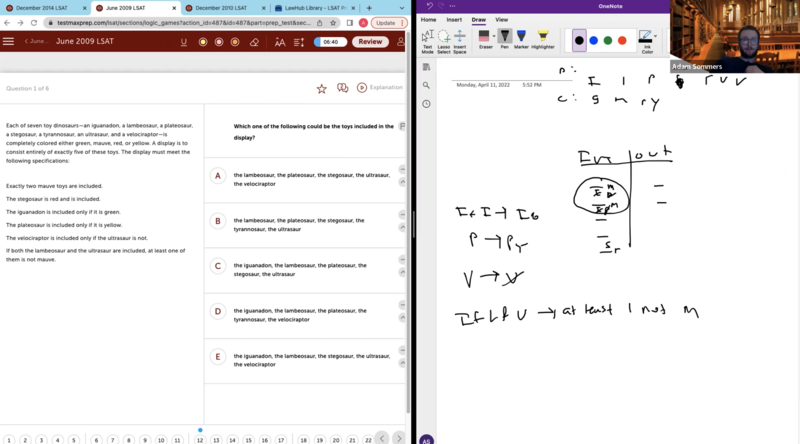Click the Review button
The width and height of the screenshot is (800, 444).
[370, 42]
